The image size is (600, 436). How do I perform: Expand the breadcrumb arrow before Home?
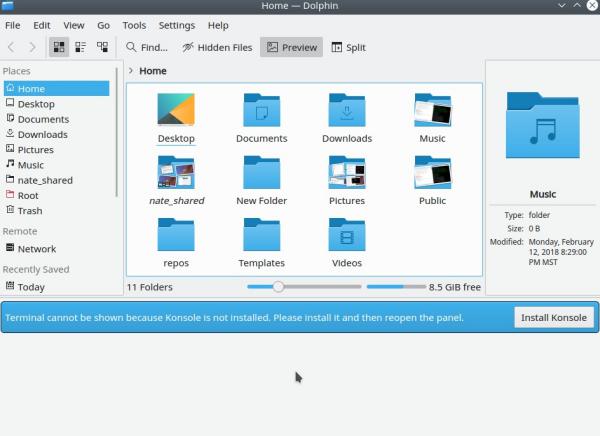click(131, 71)
